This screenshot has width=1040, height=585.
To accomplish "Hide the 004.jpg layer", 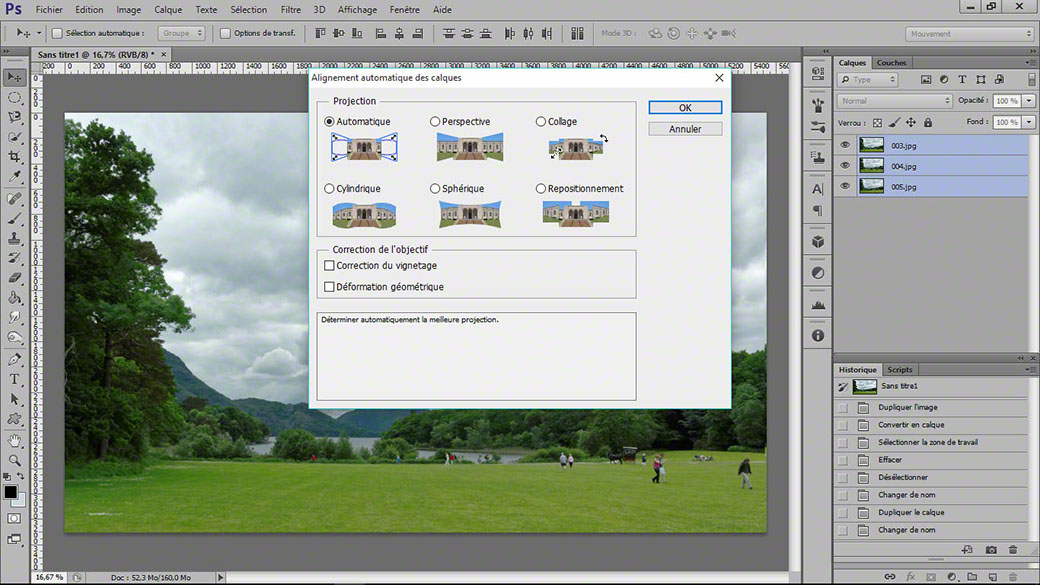I will coord(844,166).
